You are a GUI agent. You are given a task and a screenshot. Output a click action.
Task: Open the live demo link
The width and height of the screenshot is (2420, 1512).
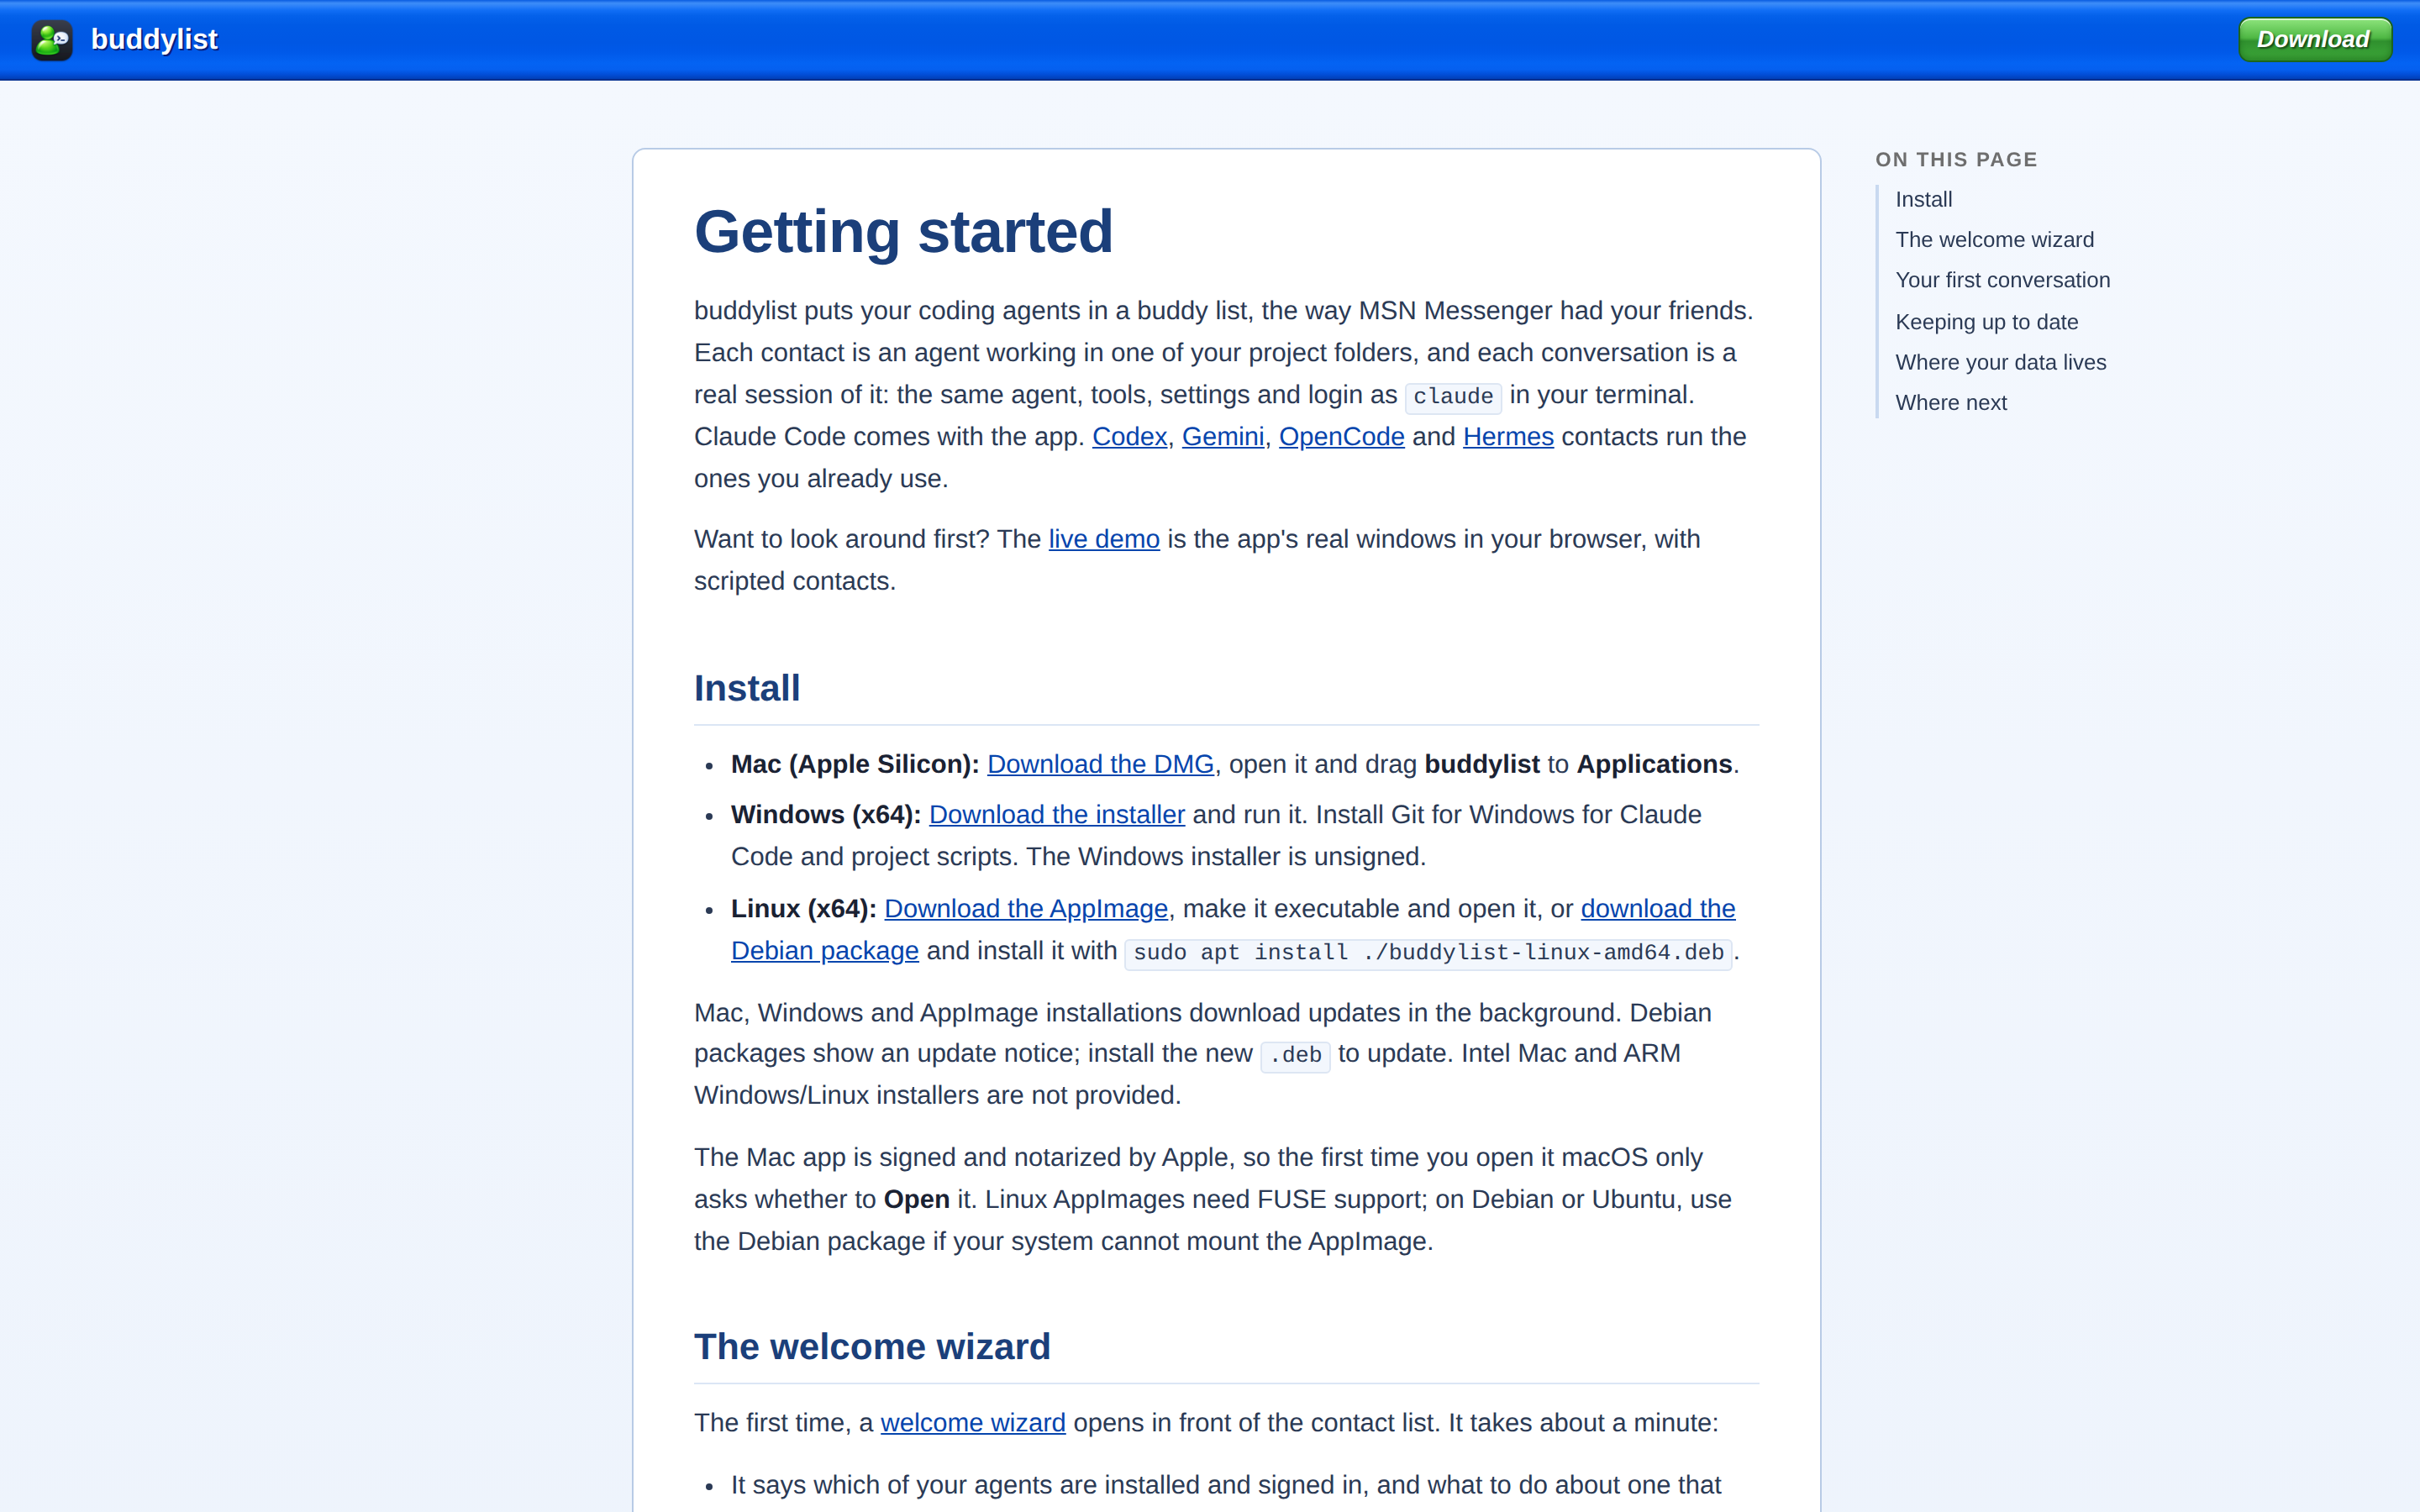[x=1103, y=539]
